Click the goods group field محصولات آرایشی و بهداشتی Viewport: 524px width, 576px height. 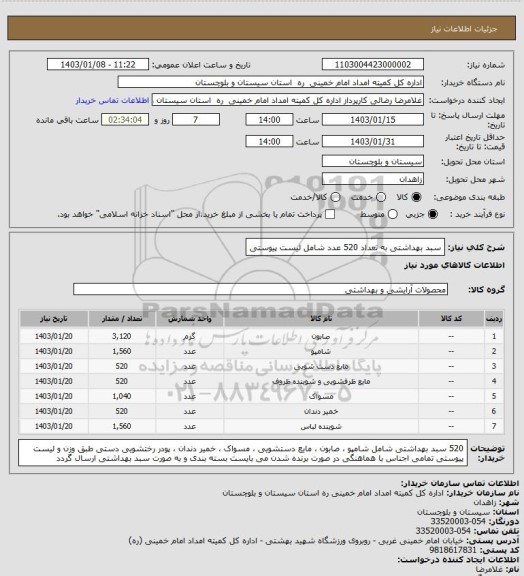[260, 289]
